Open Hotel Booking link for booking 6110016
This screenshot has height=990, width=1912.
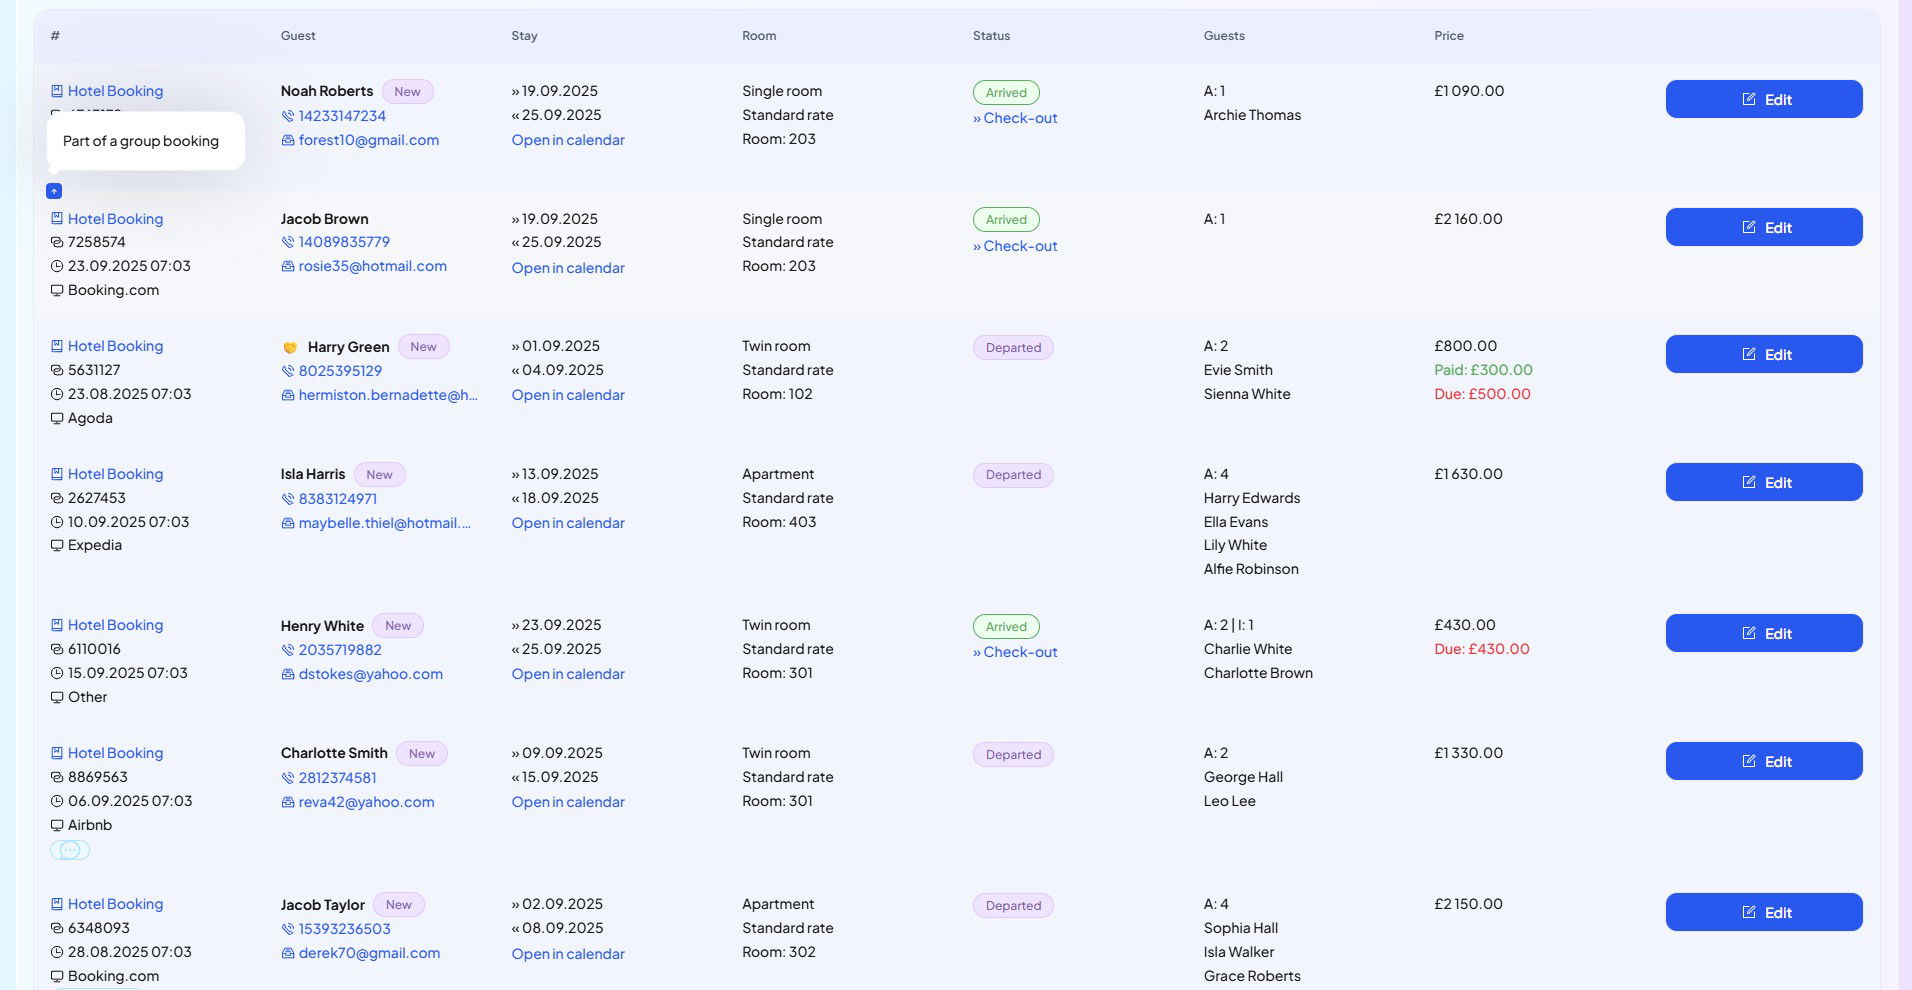coord(115,625)
